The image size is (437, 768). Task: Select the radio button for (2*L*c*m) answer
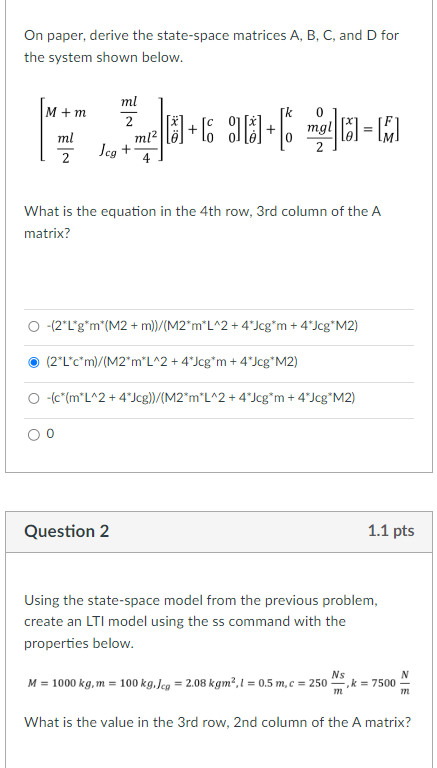point(33,363)
